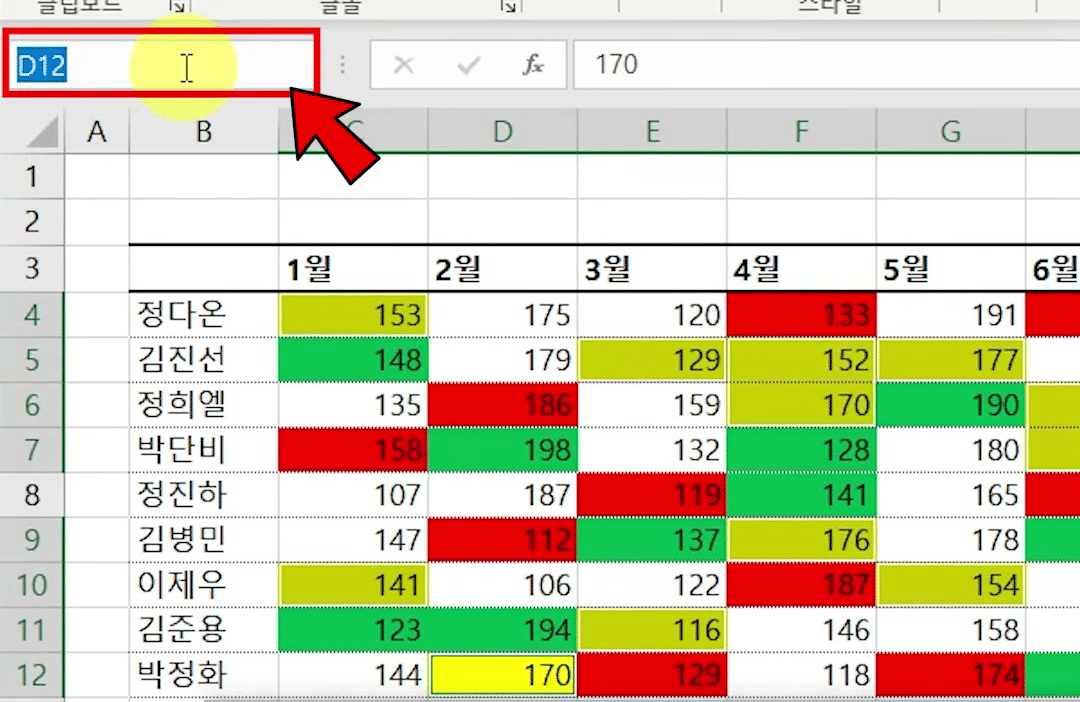The height and width of the screenshot is (702, 1080).
Task: Select the 5월 header cell
Action: 951,269
